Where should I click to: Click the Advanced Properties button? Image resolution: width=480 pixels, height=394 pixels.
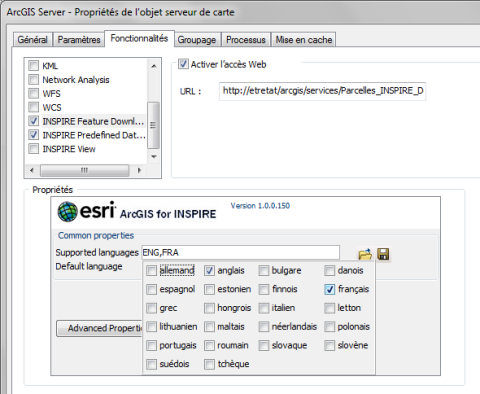[x=99, y=328]
